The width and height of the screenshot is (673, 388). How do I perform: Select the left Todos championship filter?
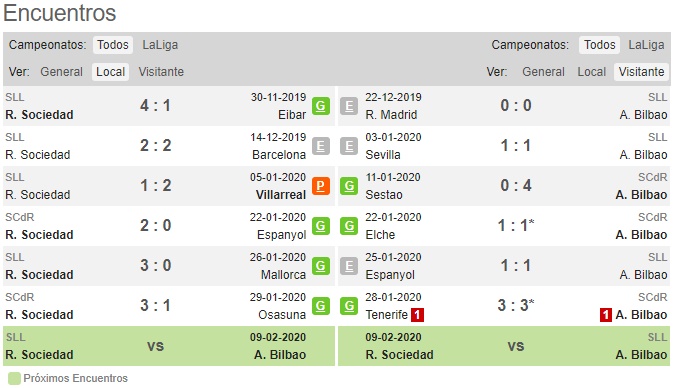[x=113, y=45]
